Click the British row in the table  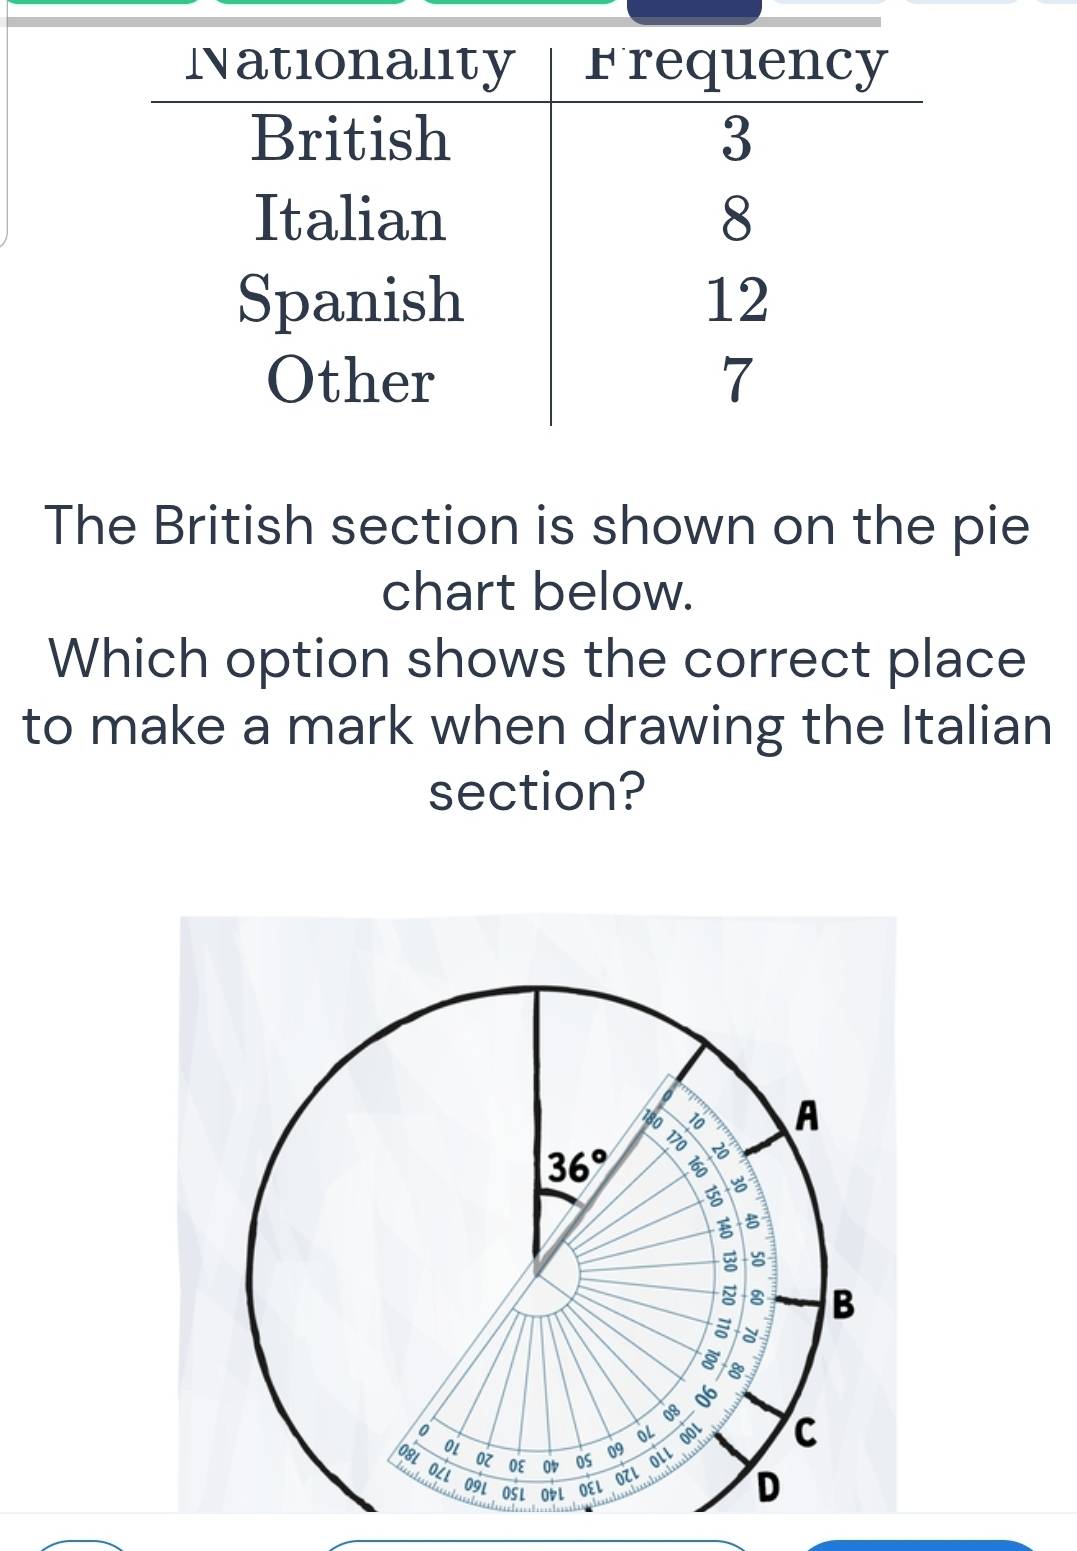click(x=537, y=139)
